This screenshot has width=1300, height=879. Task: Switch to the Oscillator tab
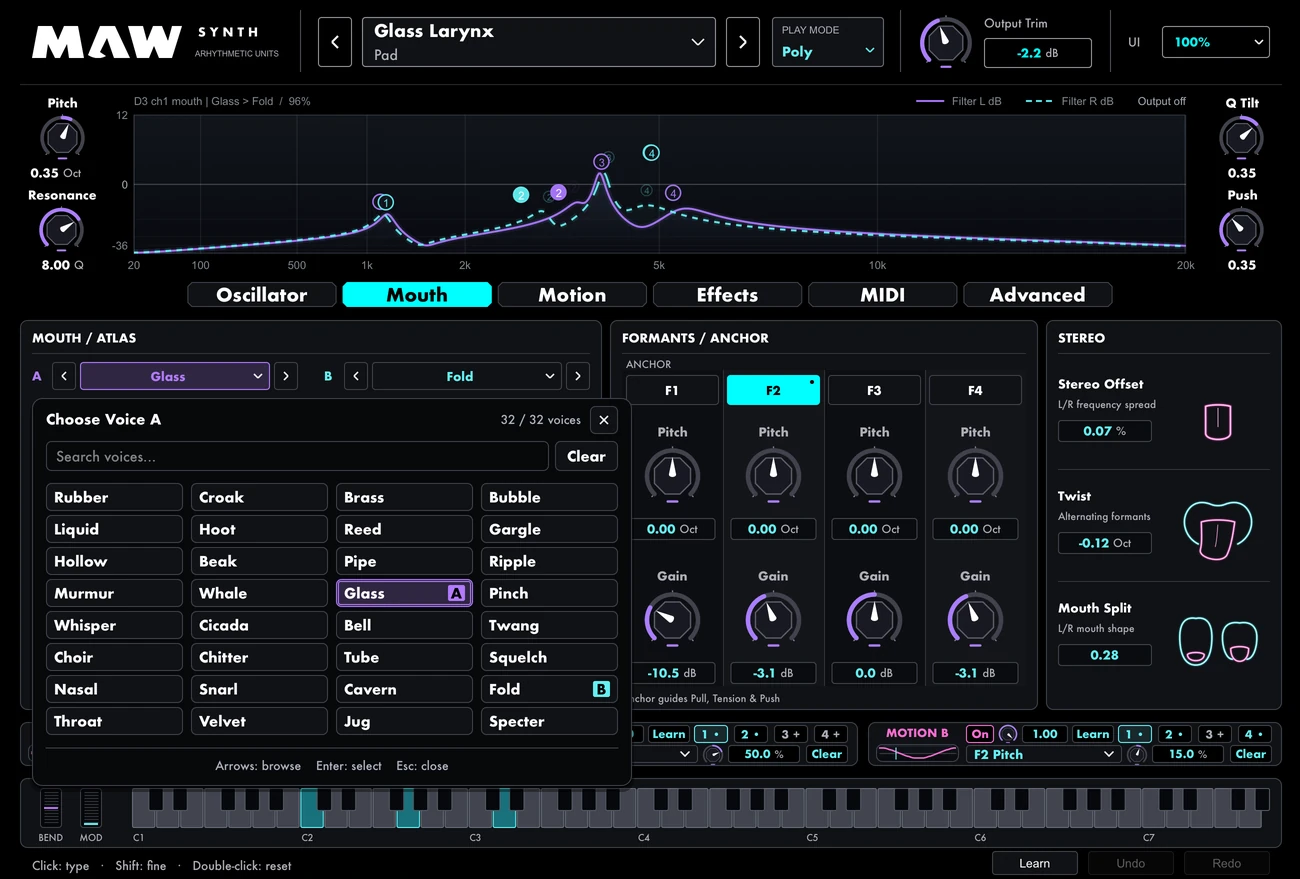[262, 295]
